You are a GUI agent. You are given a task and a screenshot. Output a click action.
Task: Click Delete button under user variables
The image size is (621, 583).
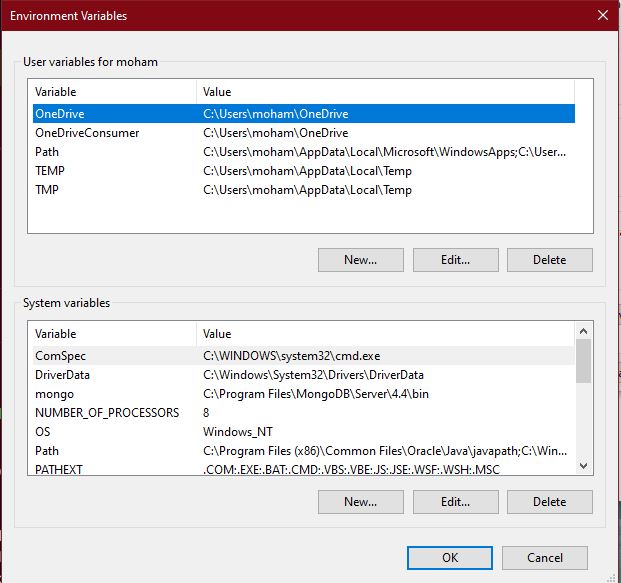coord(549,260)
